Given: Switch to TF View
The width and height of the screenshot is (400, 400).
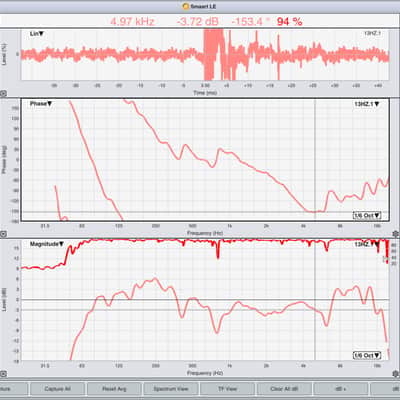Looking at the screenshot, I should pyautogui.click(x=227, y=389).
